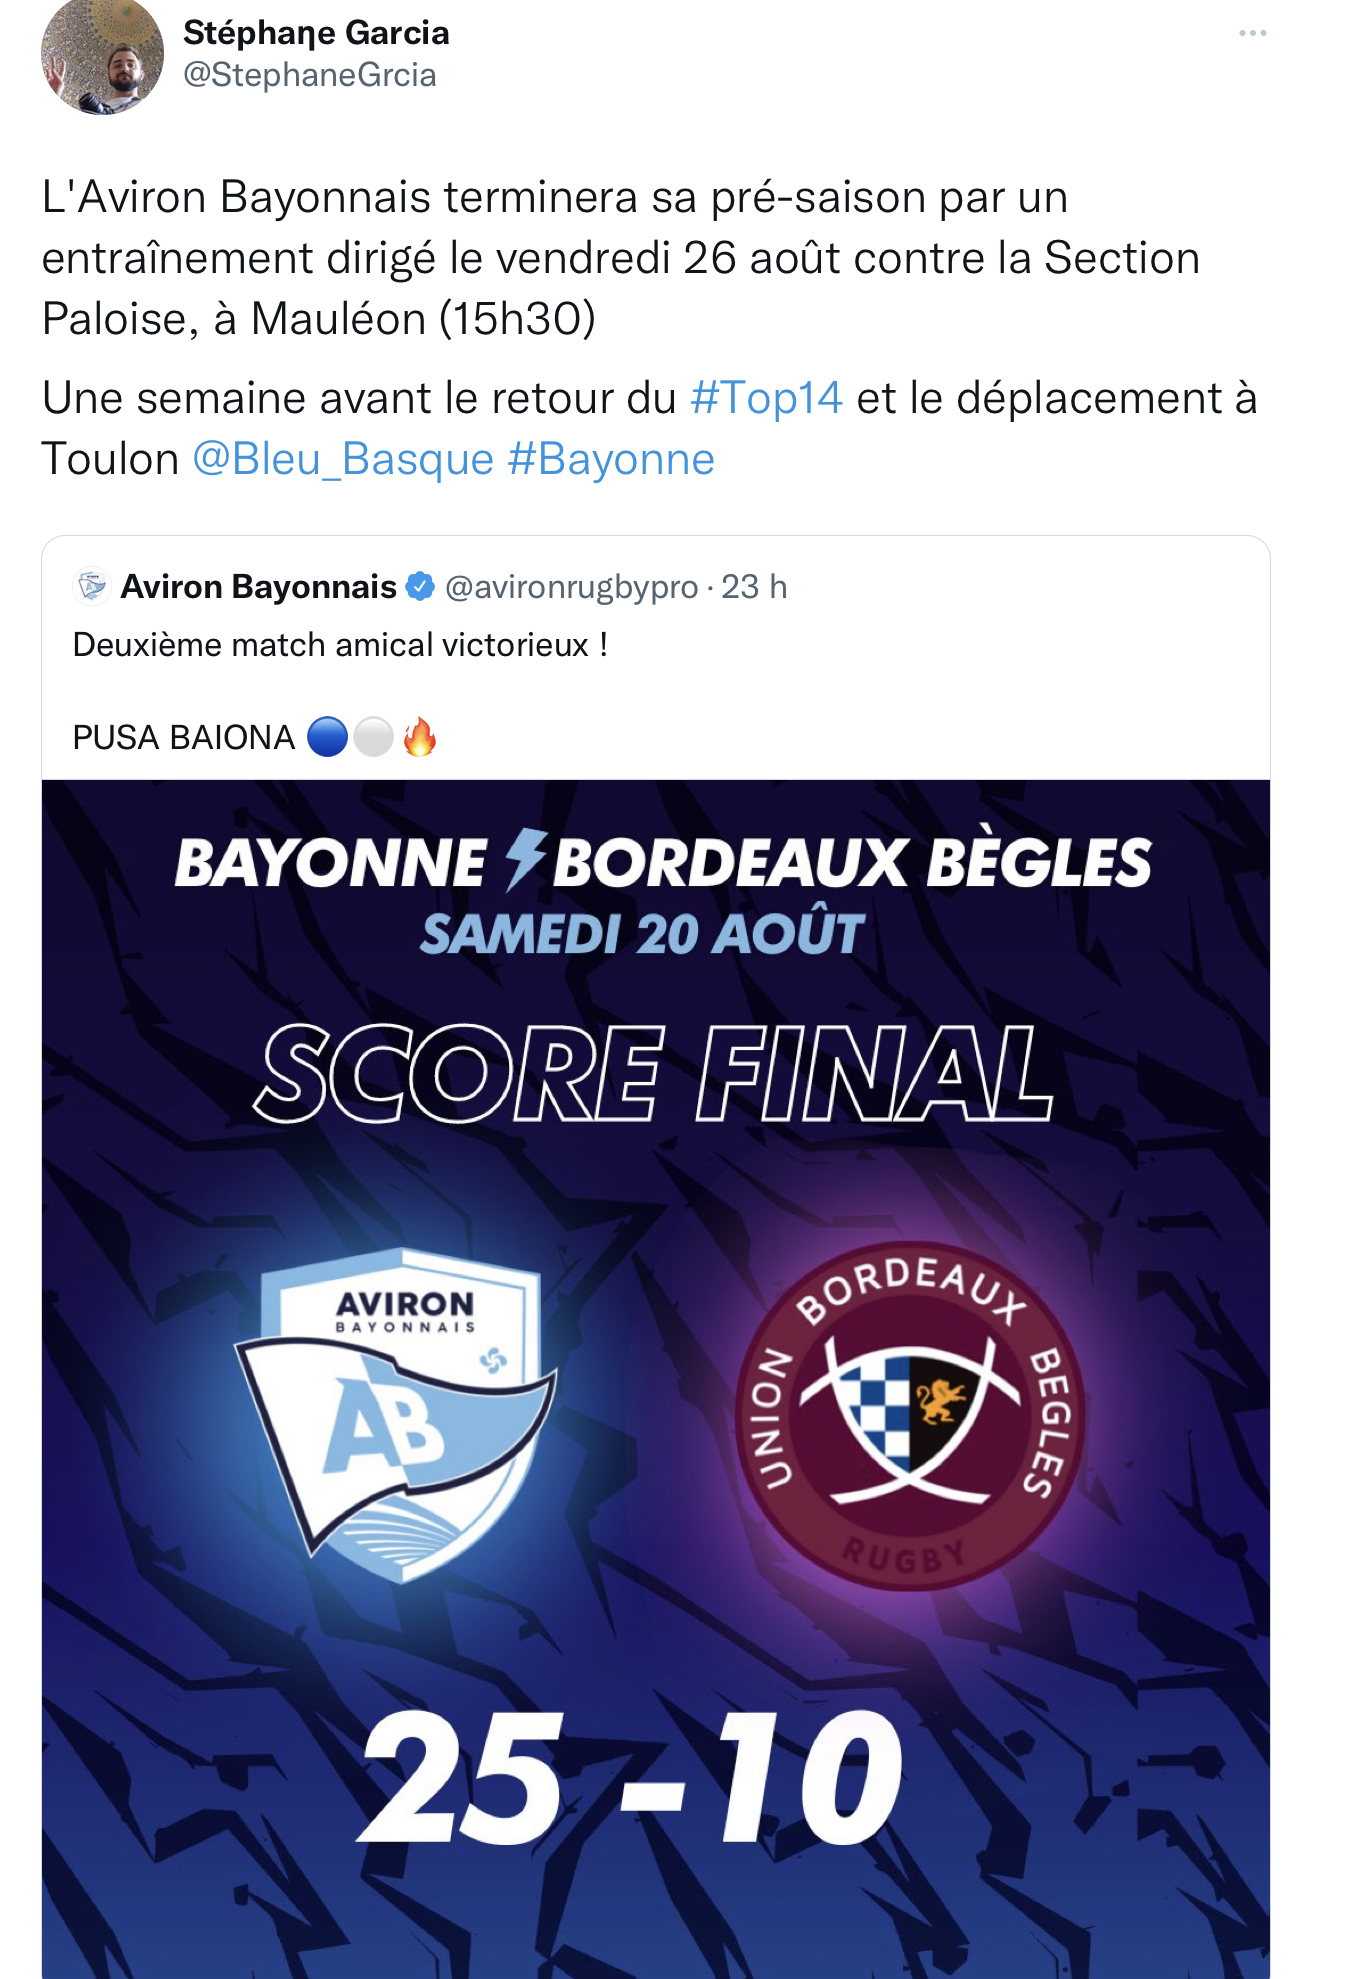Click the Aviron Bayonnais name in the quoted tweet
The width and height of the screenshot is (1353, 1979).
259,587
